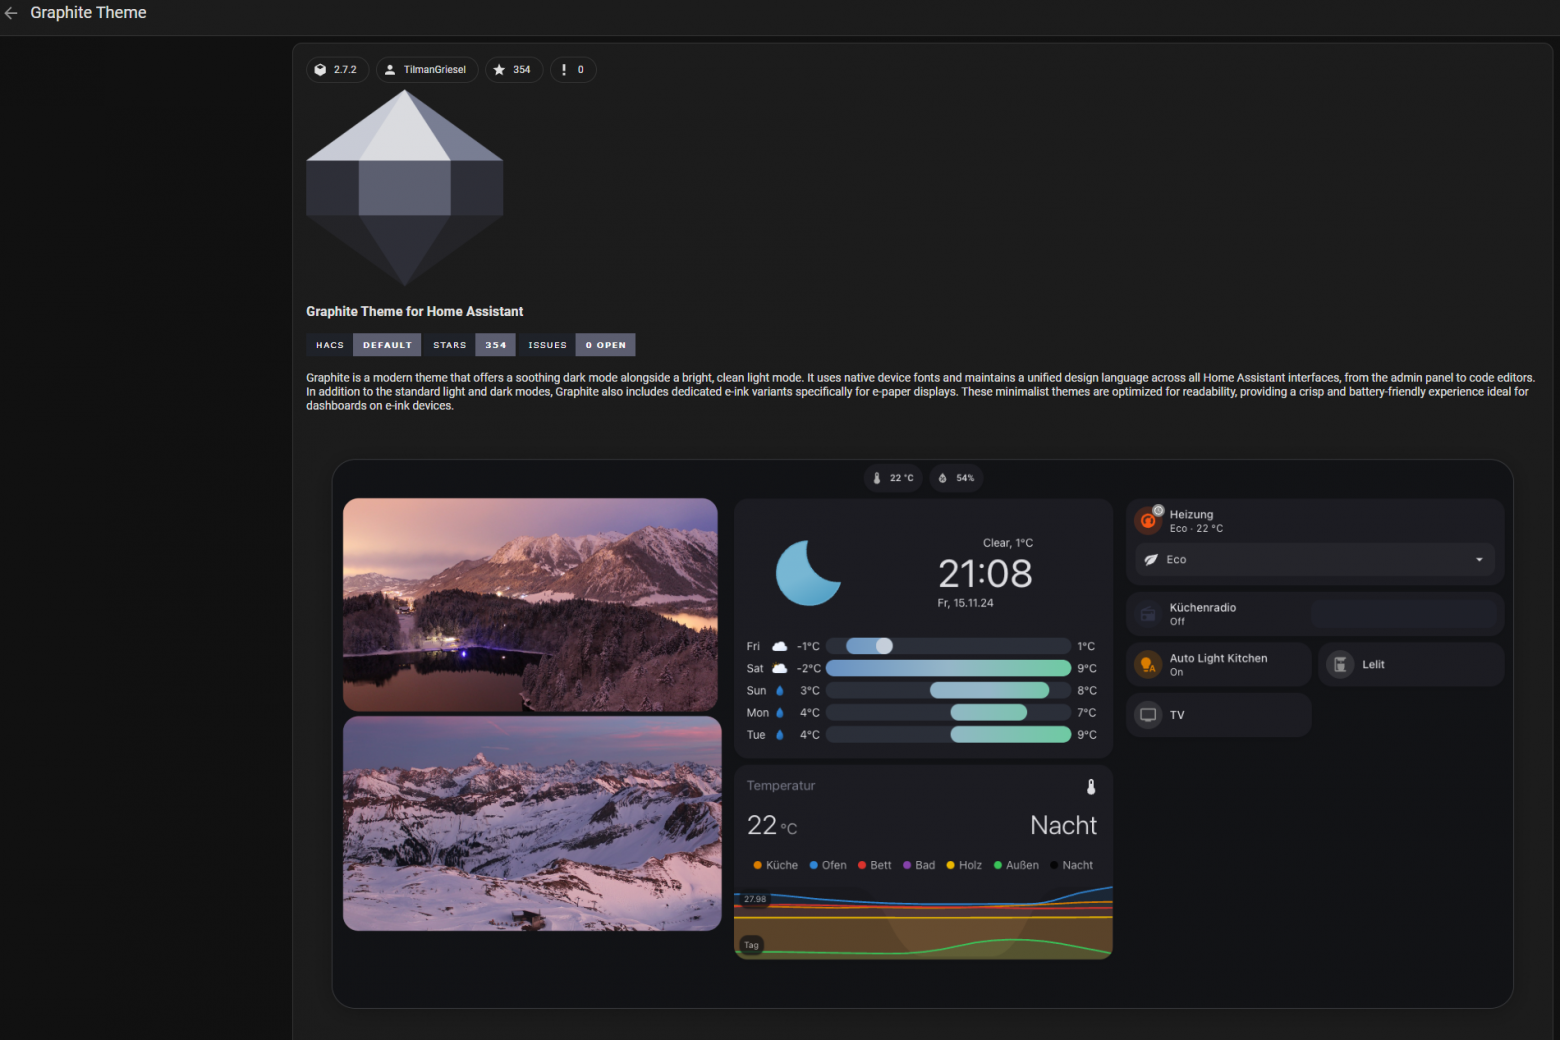Click the 22 °C thermometer chip at top
The height and width of the screenshot is (1040, 1560).
point(893,478)
